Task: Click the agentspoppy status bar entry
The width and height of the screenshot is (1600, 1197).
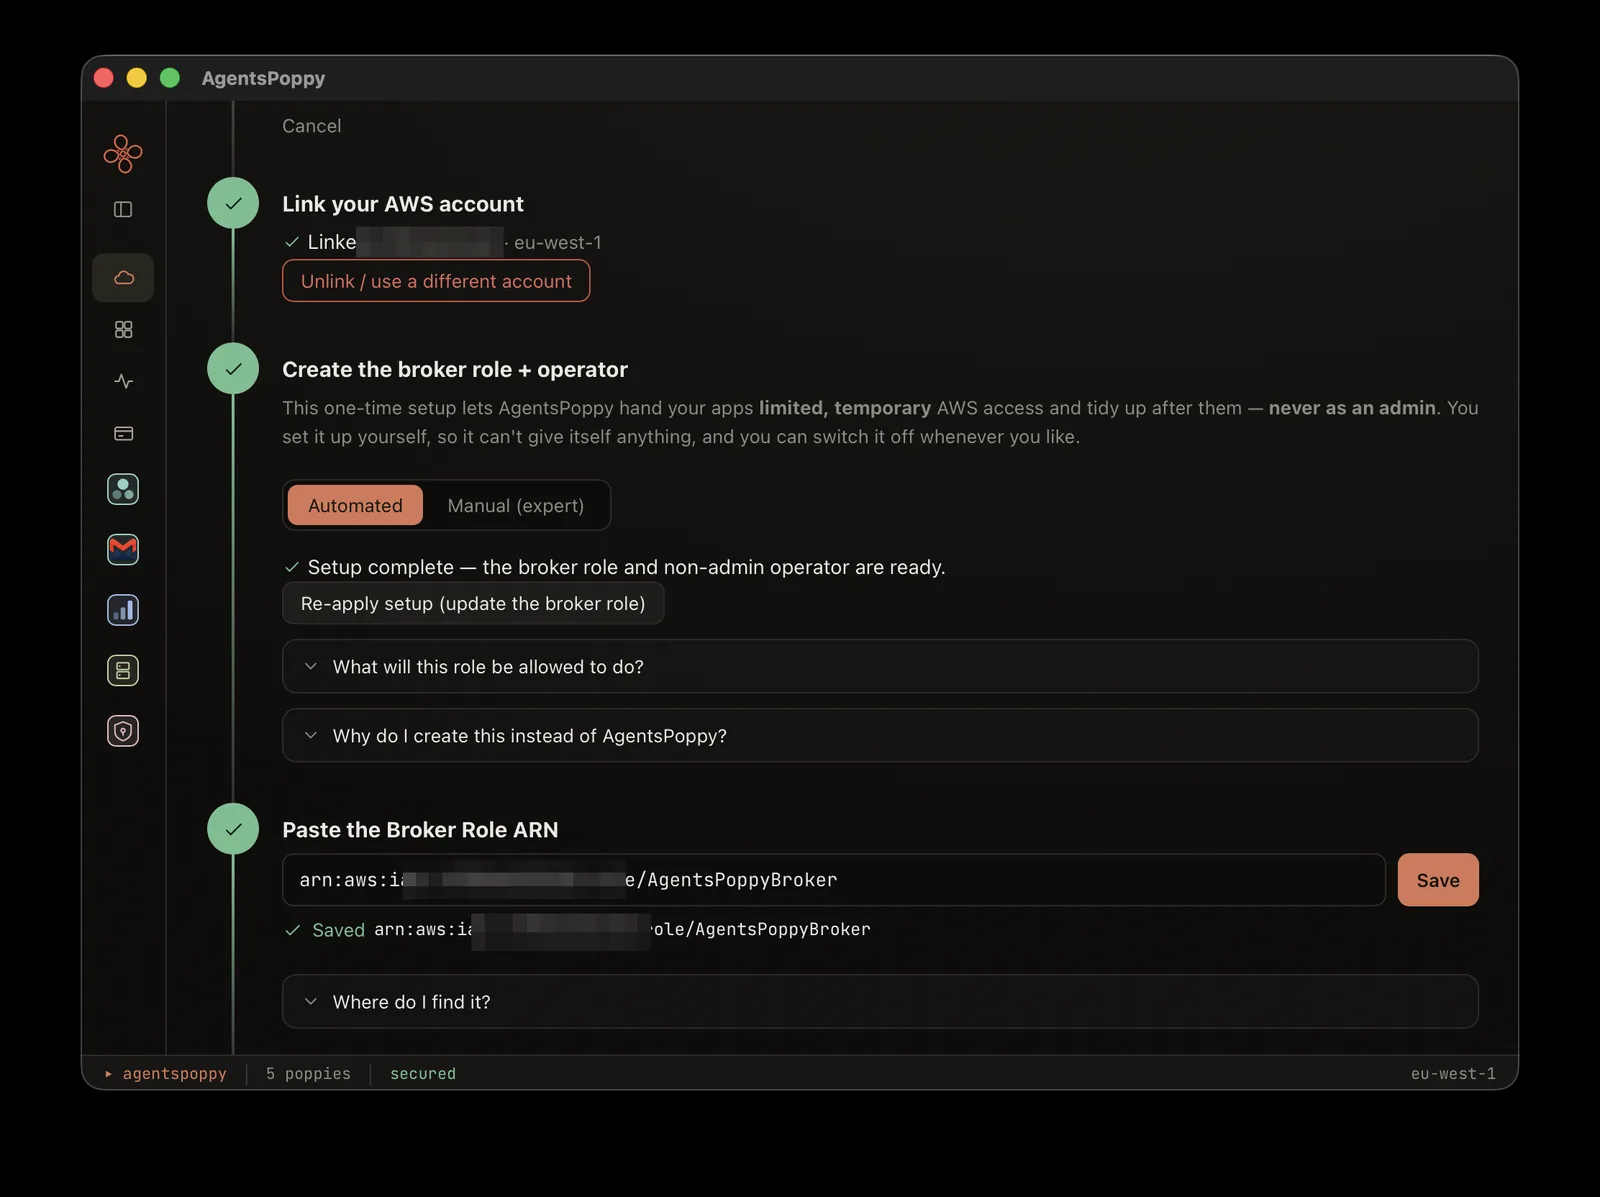Action: pyautogui.click(x=166, y=1073)
